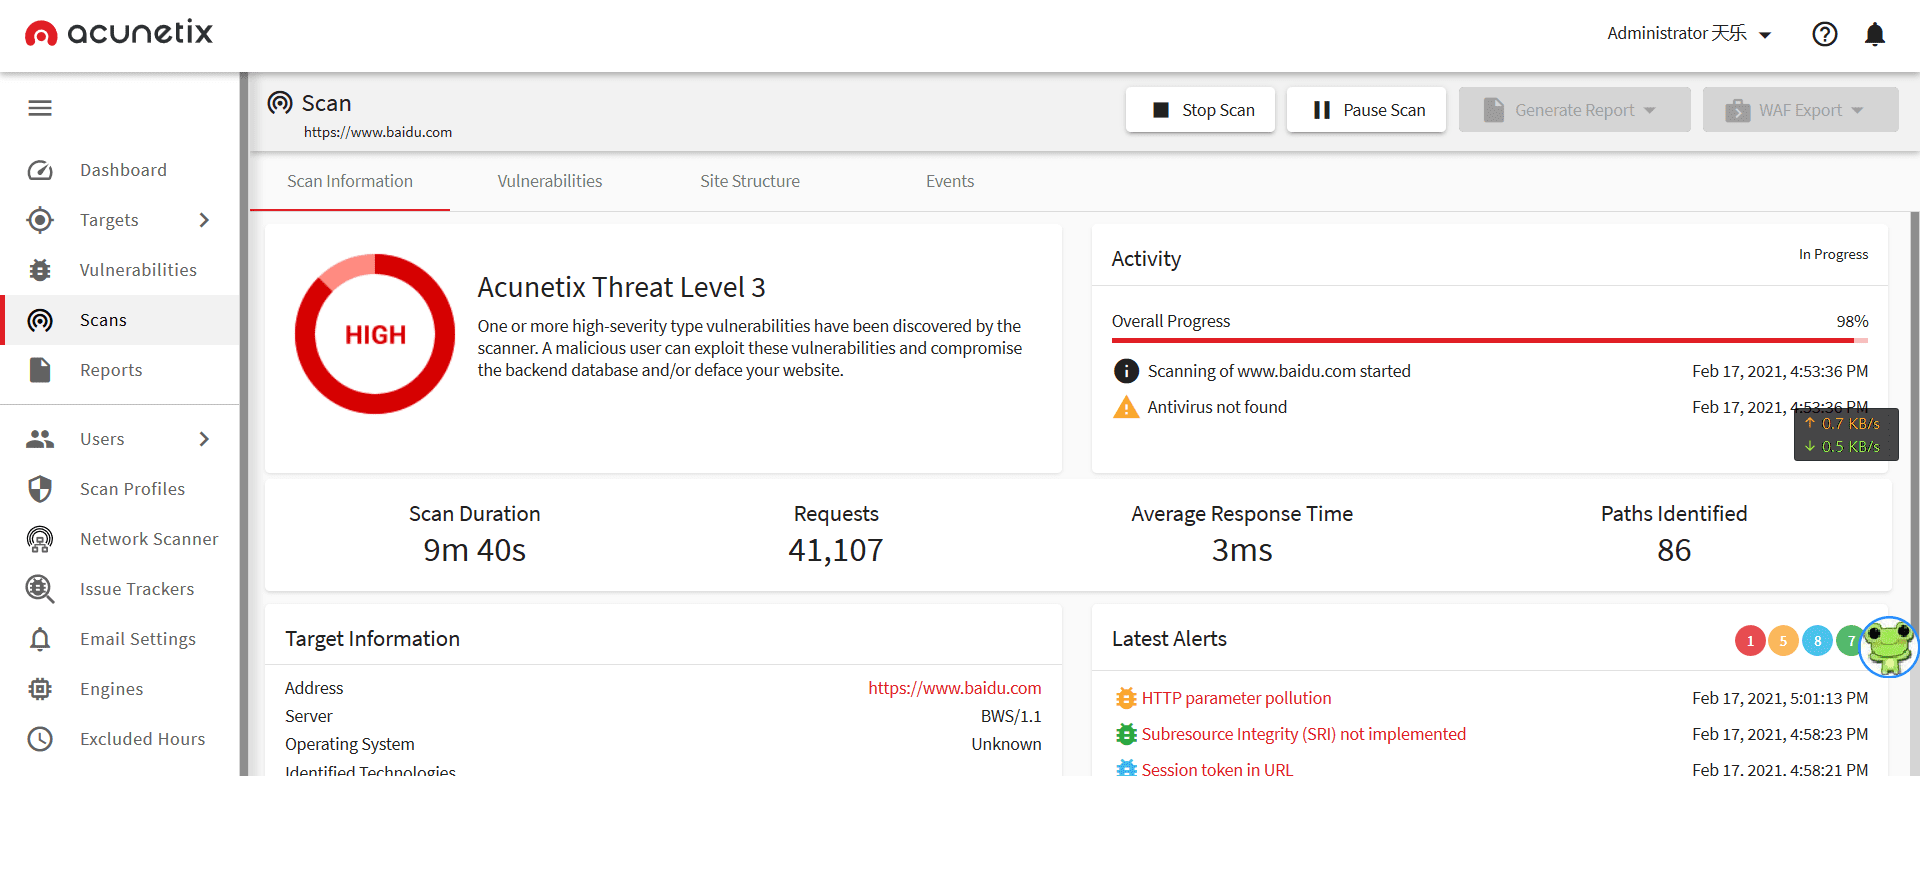1920x876 pixels.
Task: Open the Administrator account dropdown
Action: coord(1689,34)
